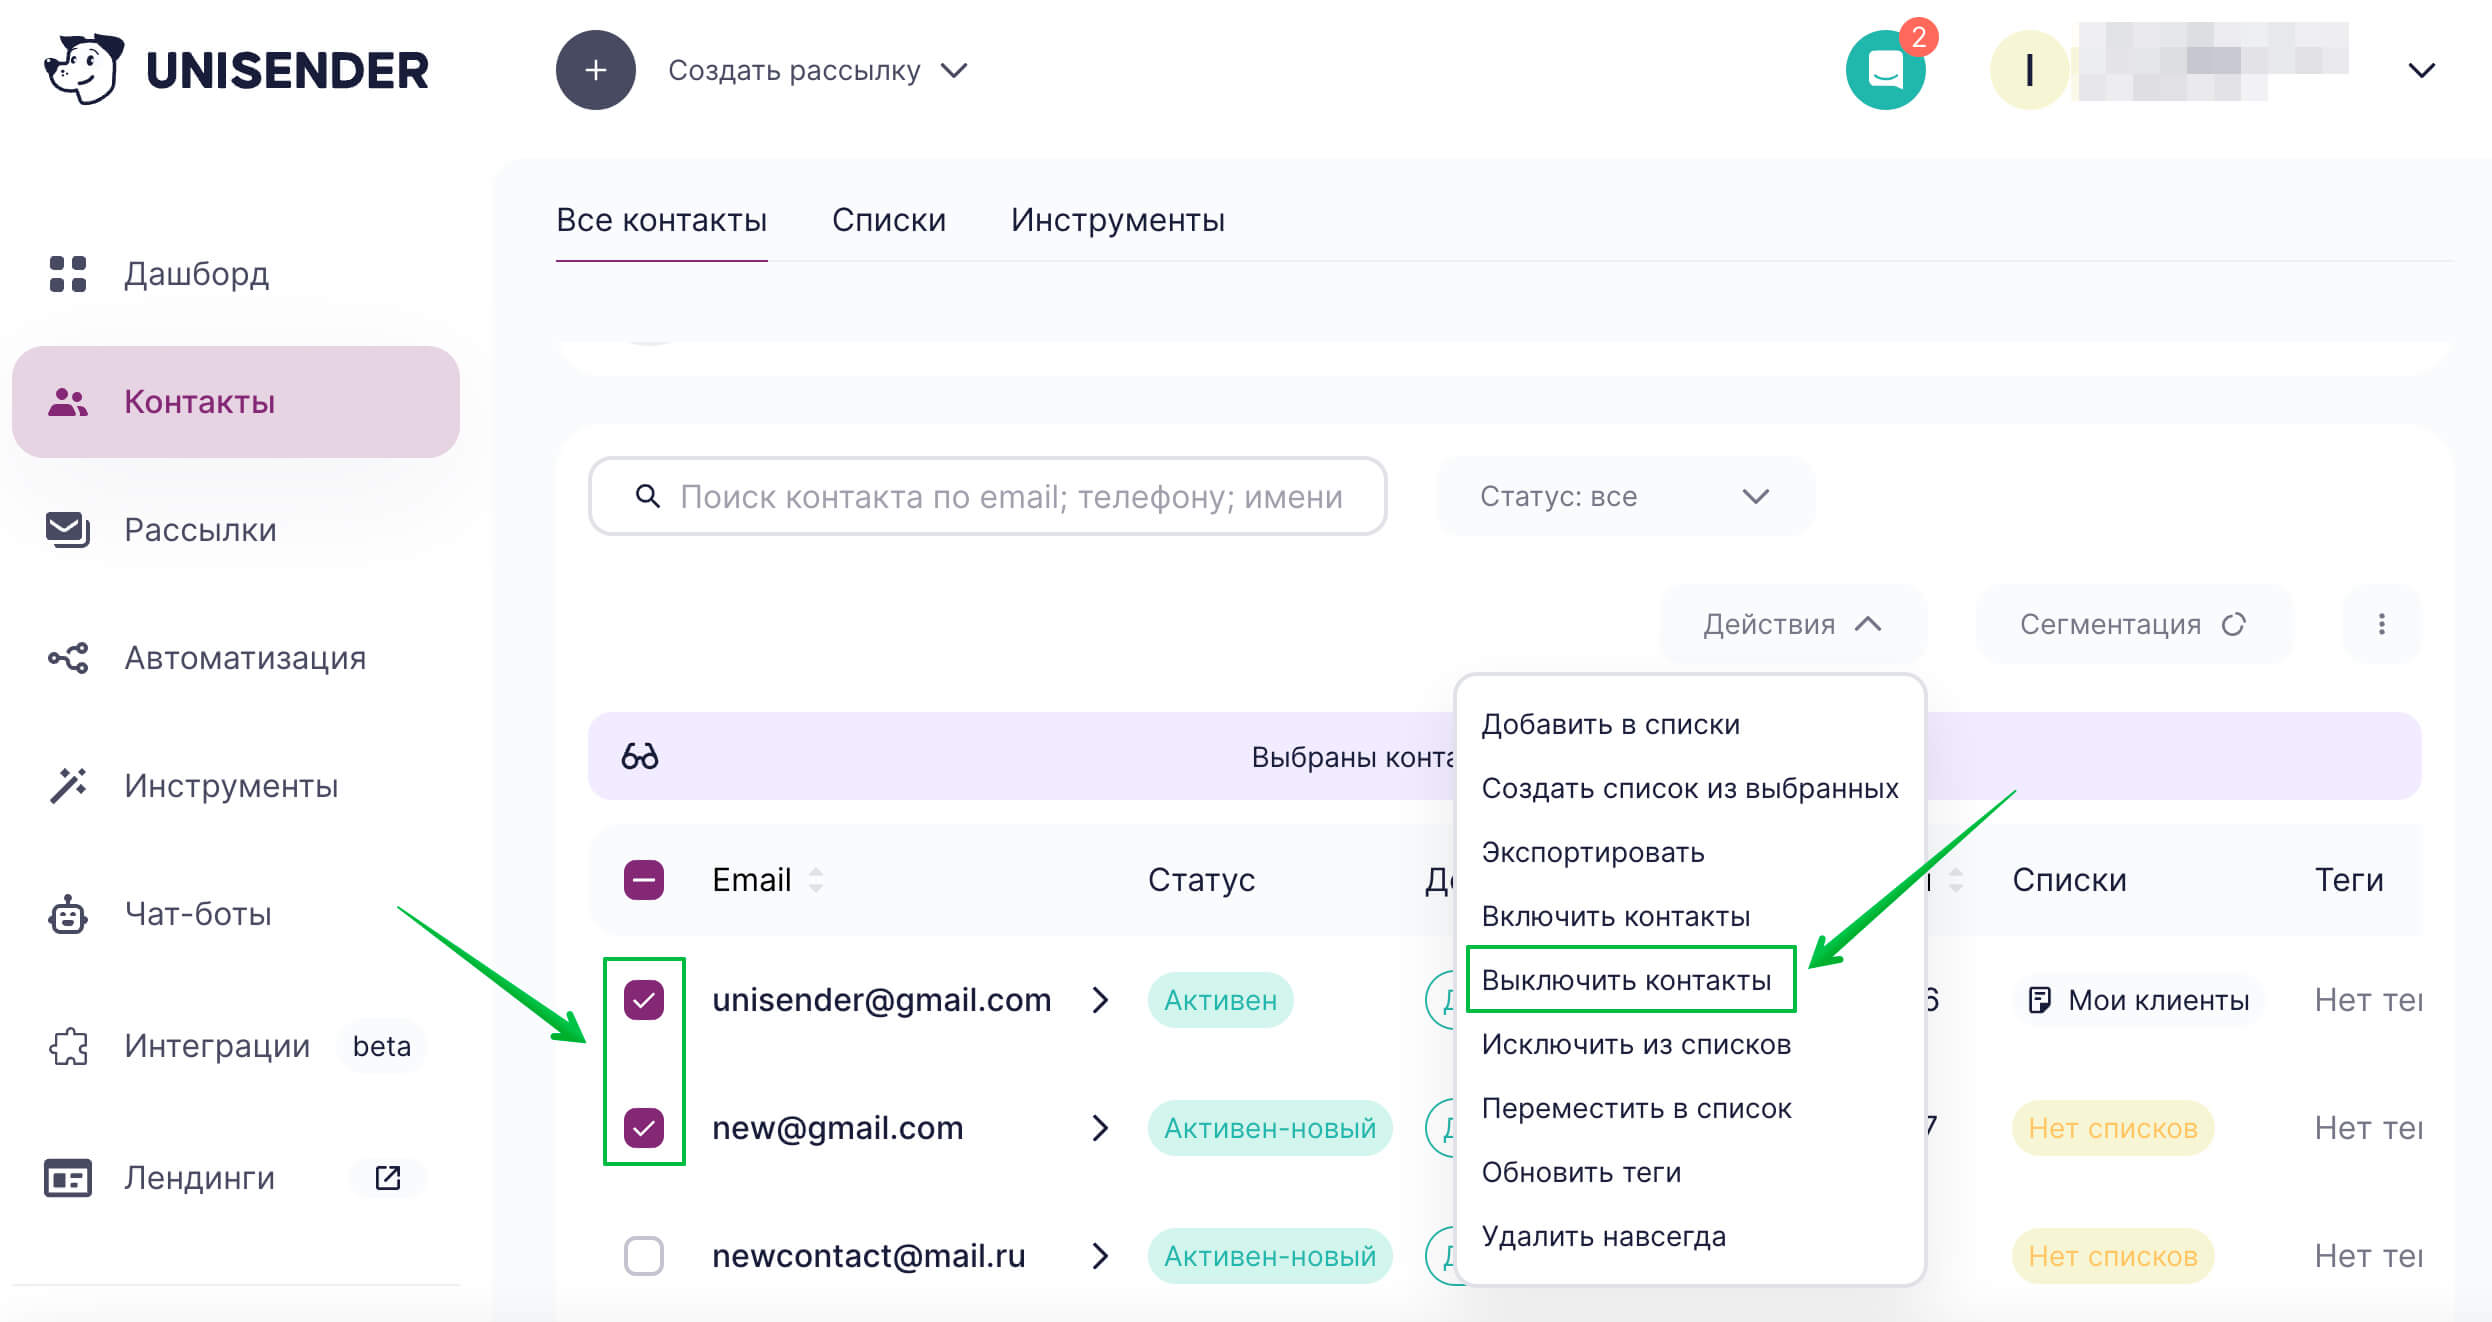The height and width of the screenshot is (1322, 2492).
Task: Uncheck the unisender@gmail.com contact checkbox
Action: 644,1000
